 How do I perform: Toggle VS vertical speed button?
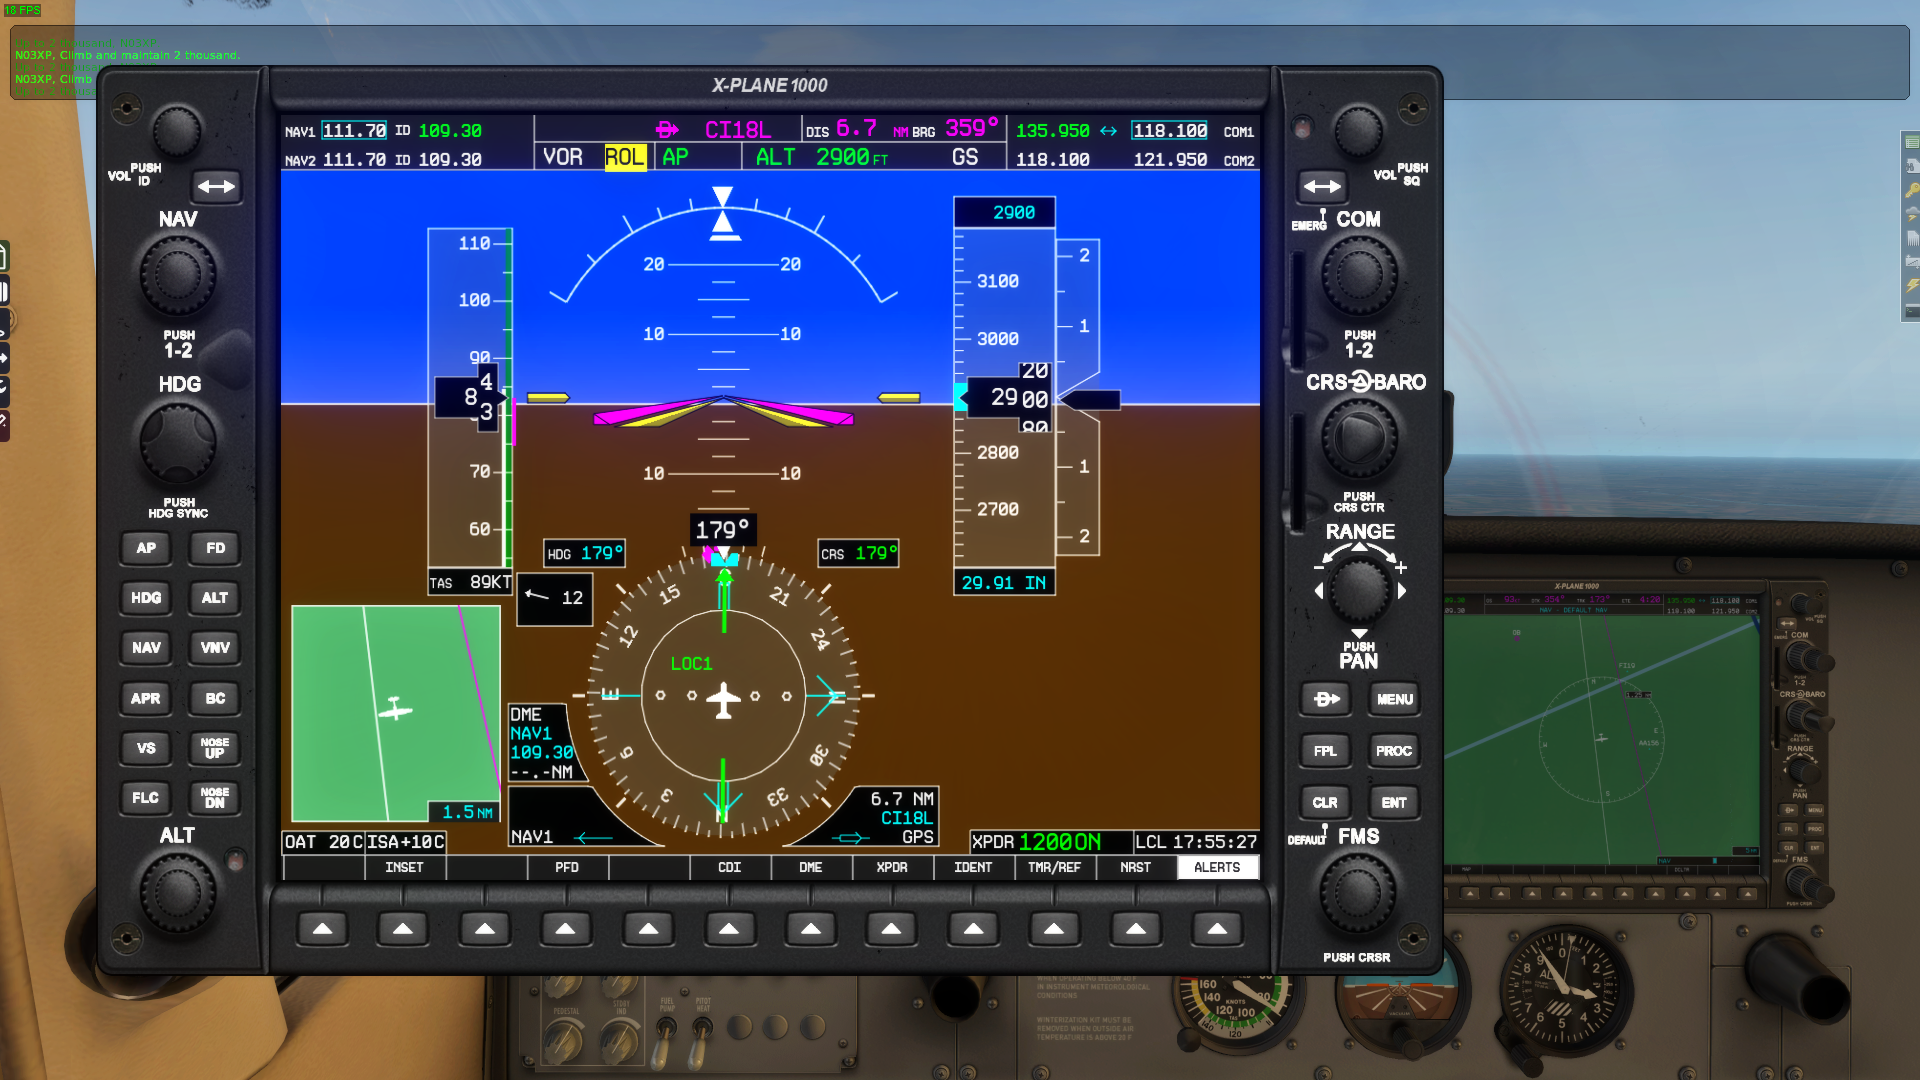click(146, 748)
